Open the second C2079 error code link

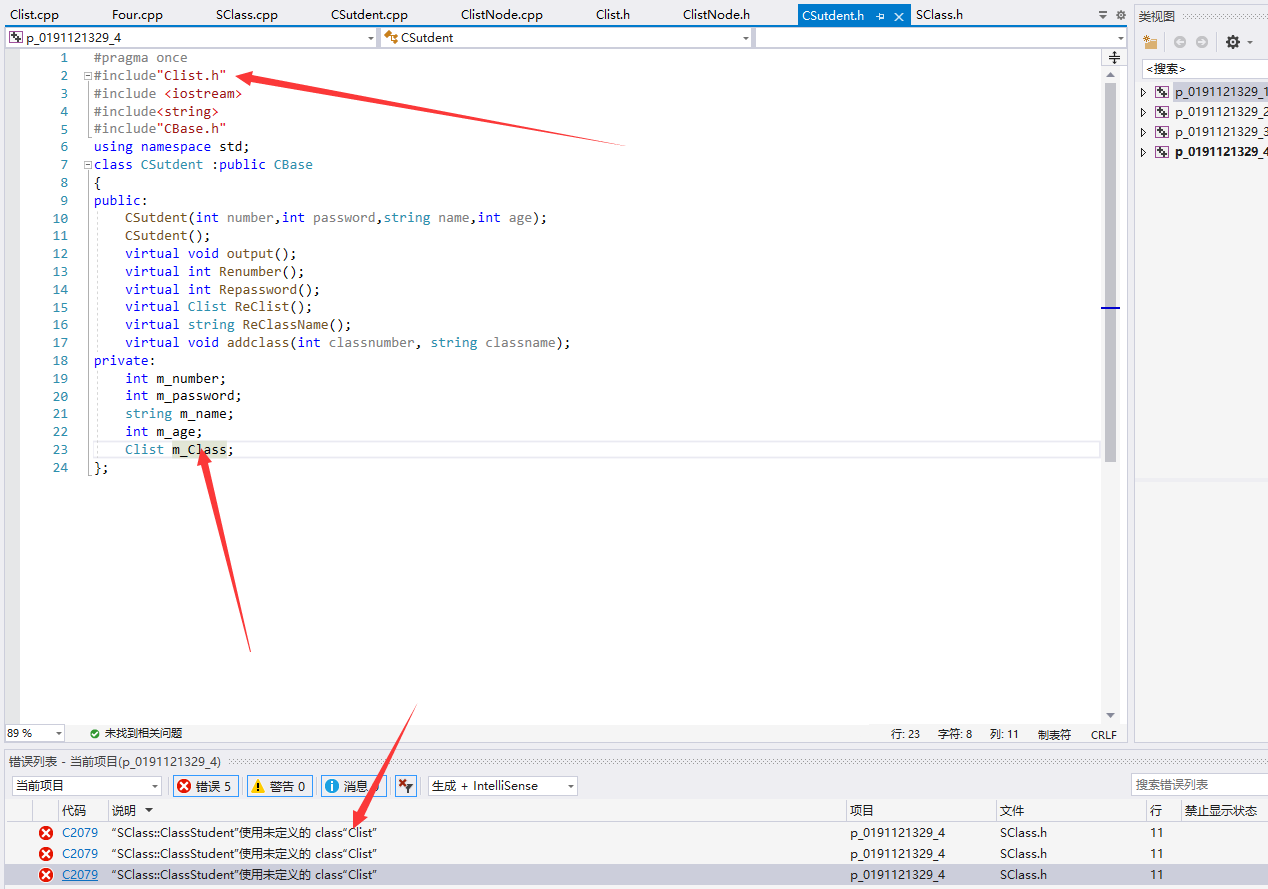pos(80,854)
